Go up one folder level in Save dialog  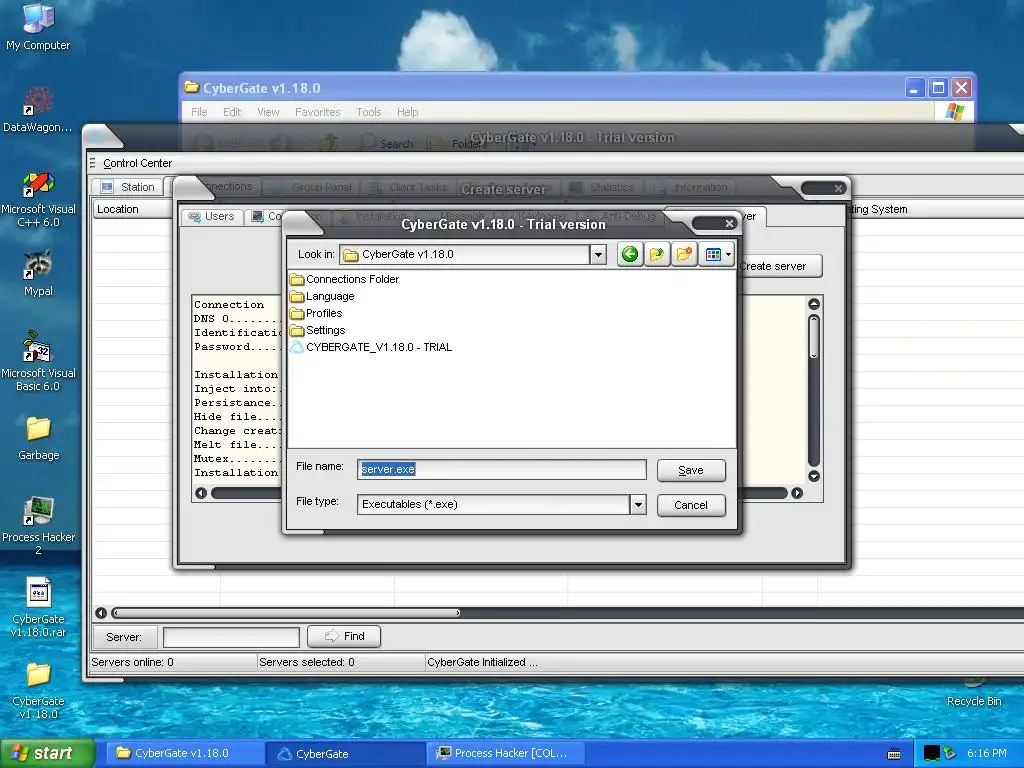pyautogui.click(x=656, y=254)
